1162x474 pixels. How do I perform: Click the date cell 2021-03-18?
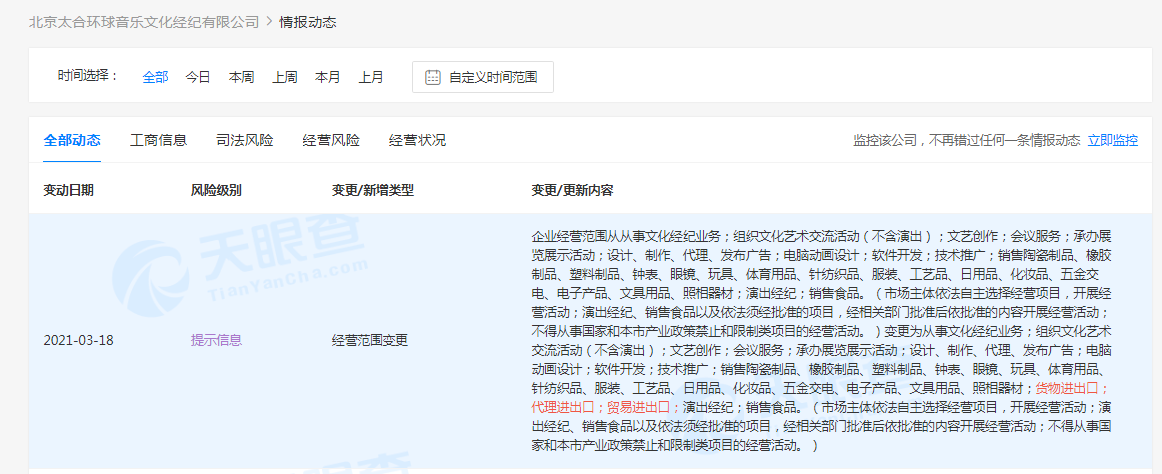[79, 341]
